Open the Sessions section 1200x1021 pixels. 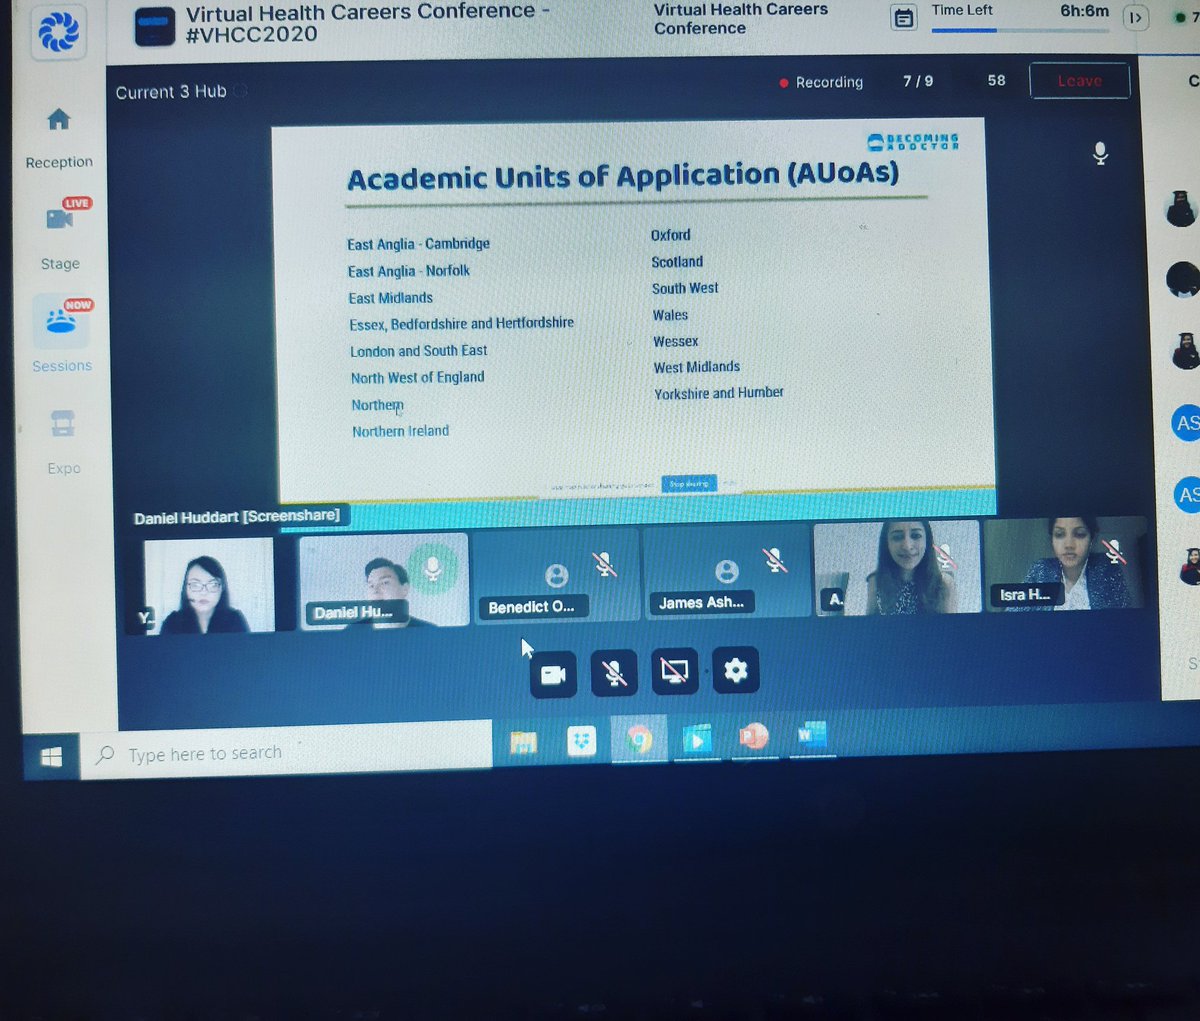pyautogui.click(x=63, y=319)
